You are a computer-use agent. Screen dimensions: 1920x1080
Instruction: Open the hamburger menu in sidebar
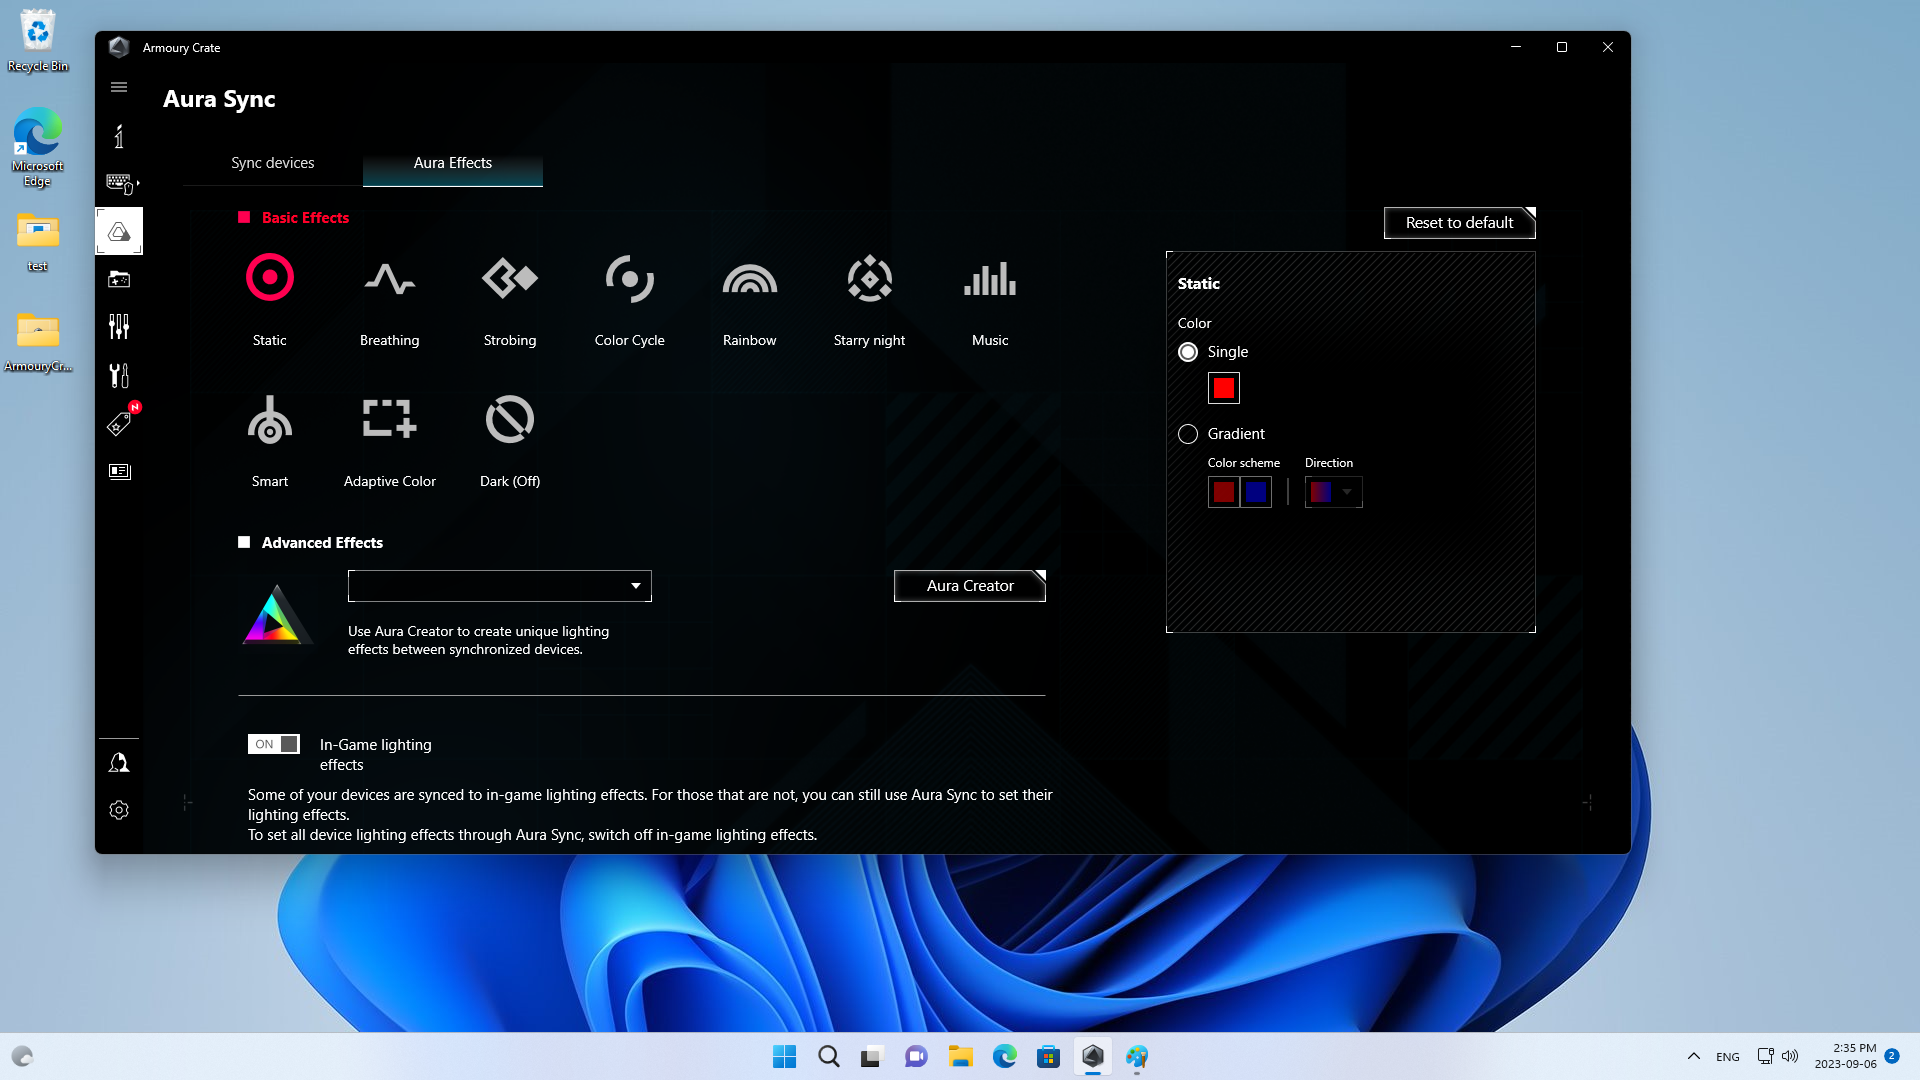[x=119, y=87]
